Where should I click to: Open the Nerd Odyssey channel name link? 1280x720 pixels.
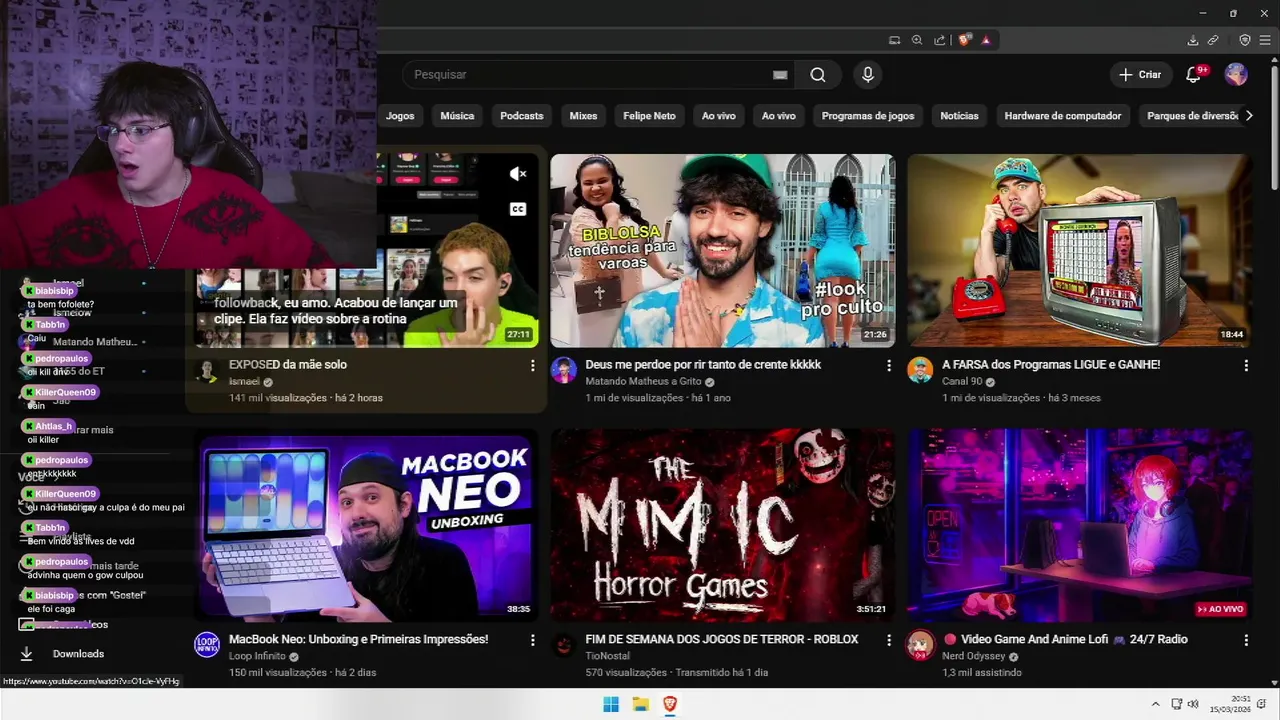974,657
